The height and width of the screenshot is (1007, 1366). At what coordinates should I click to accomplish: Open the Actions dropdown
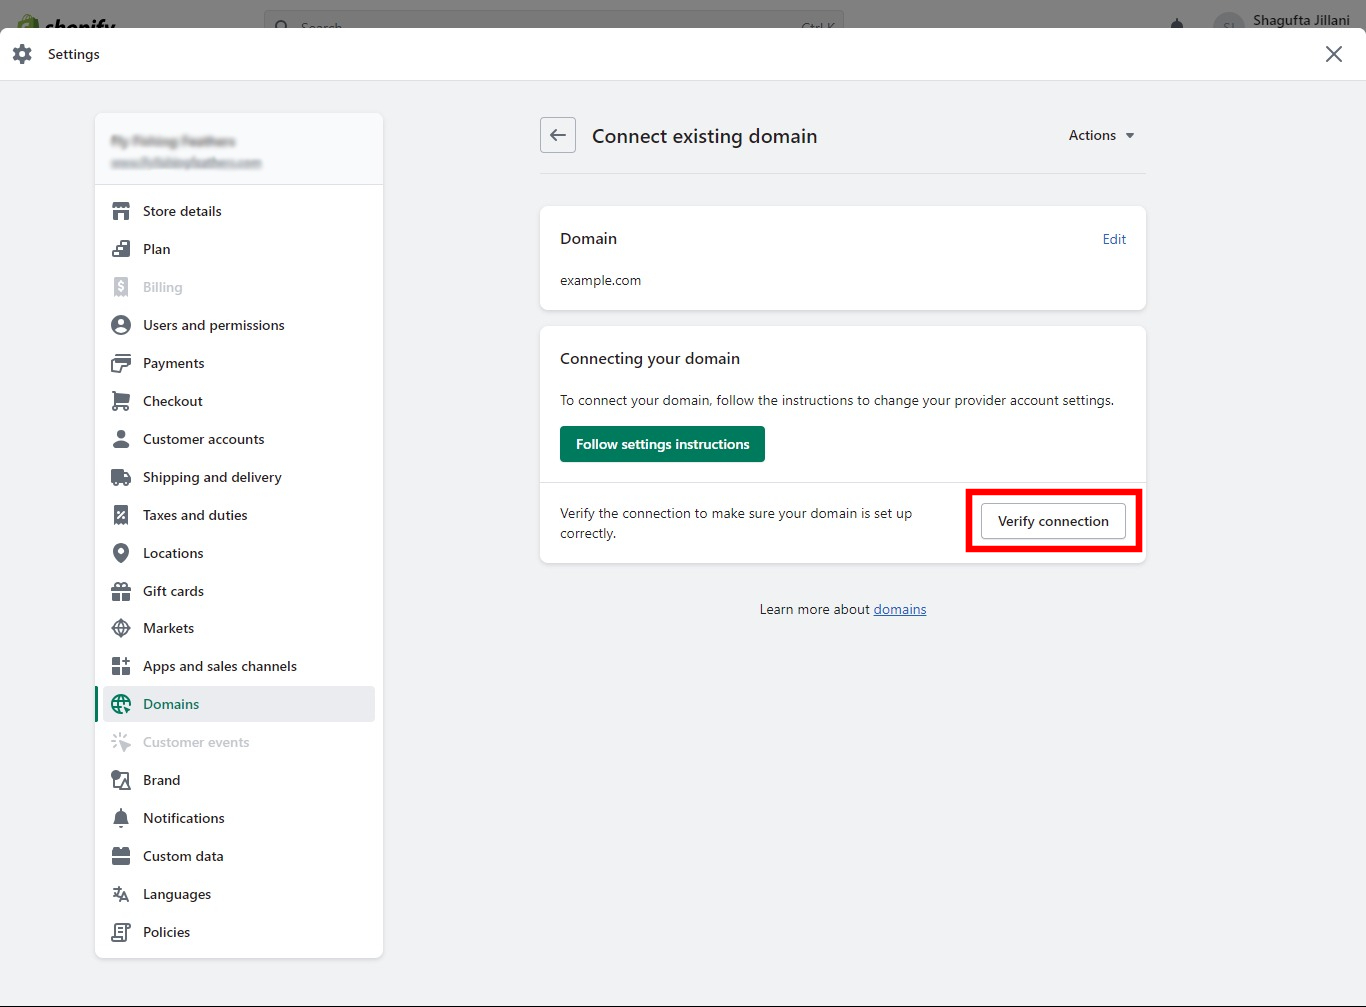1100,135
